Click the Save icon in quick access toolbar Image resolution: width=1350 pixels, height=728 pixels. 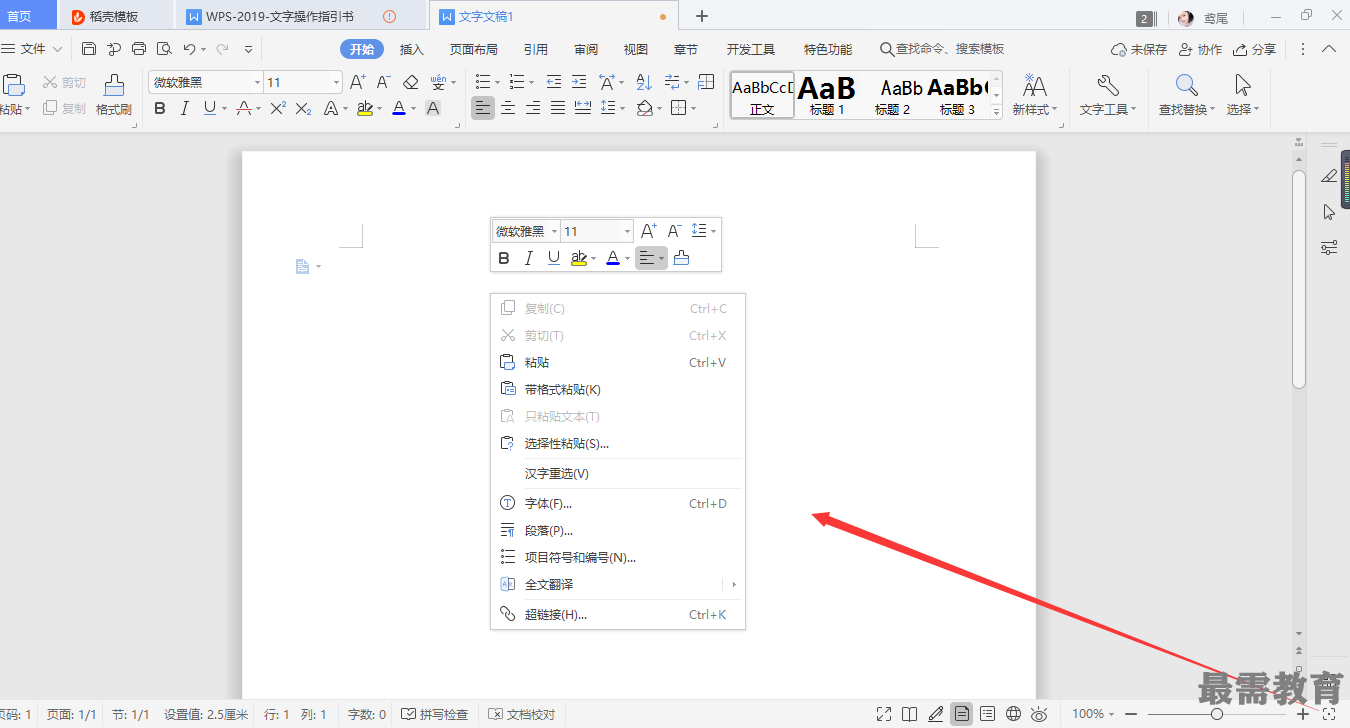tap(89, 49)
